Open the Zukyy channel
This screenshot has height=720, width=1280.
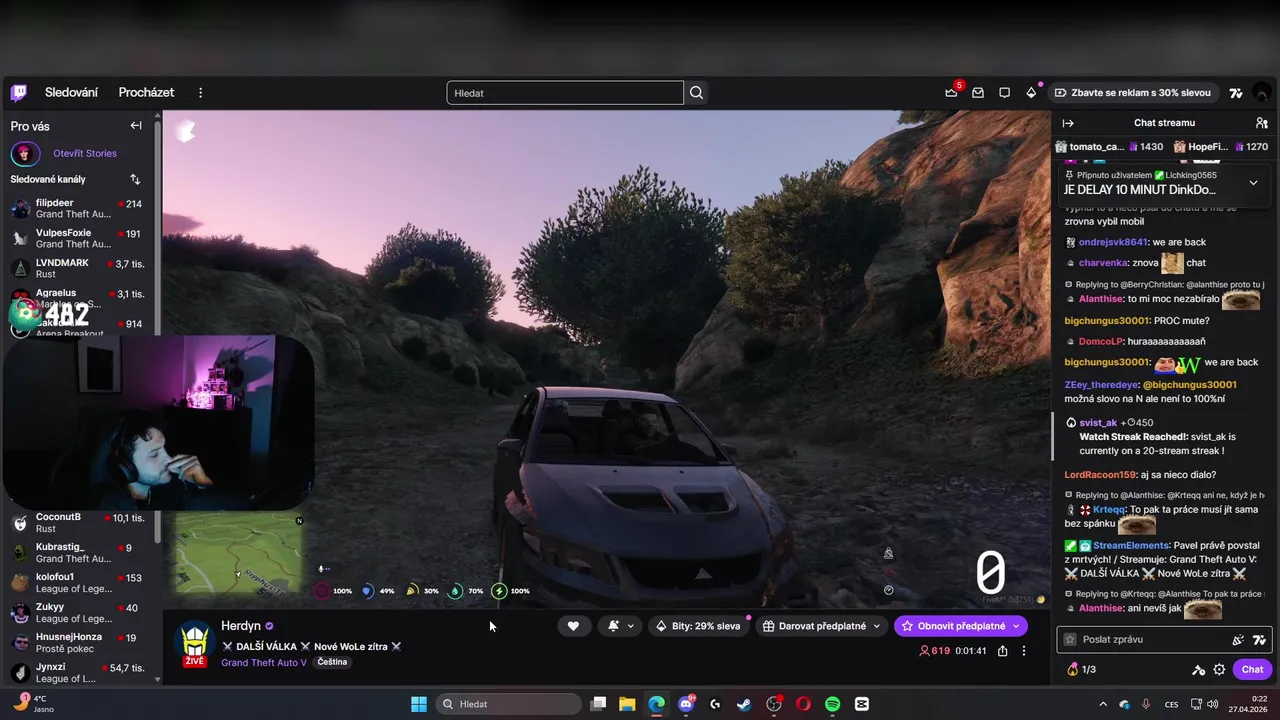(80, 612)
